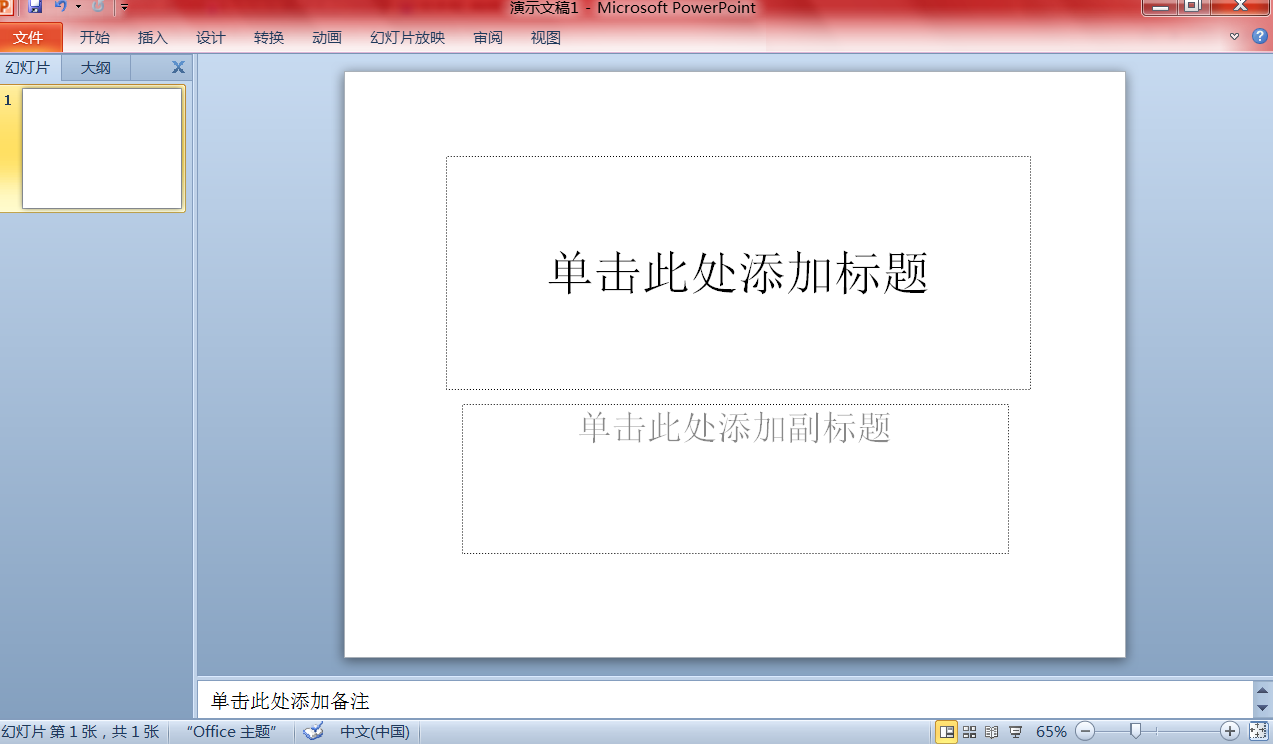
Task: Click slide count 幻灯片 第 1 张，共 1 张
Action: (x=81, y=732)
